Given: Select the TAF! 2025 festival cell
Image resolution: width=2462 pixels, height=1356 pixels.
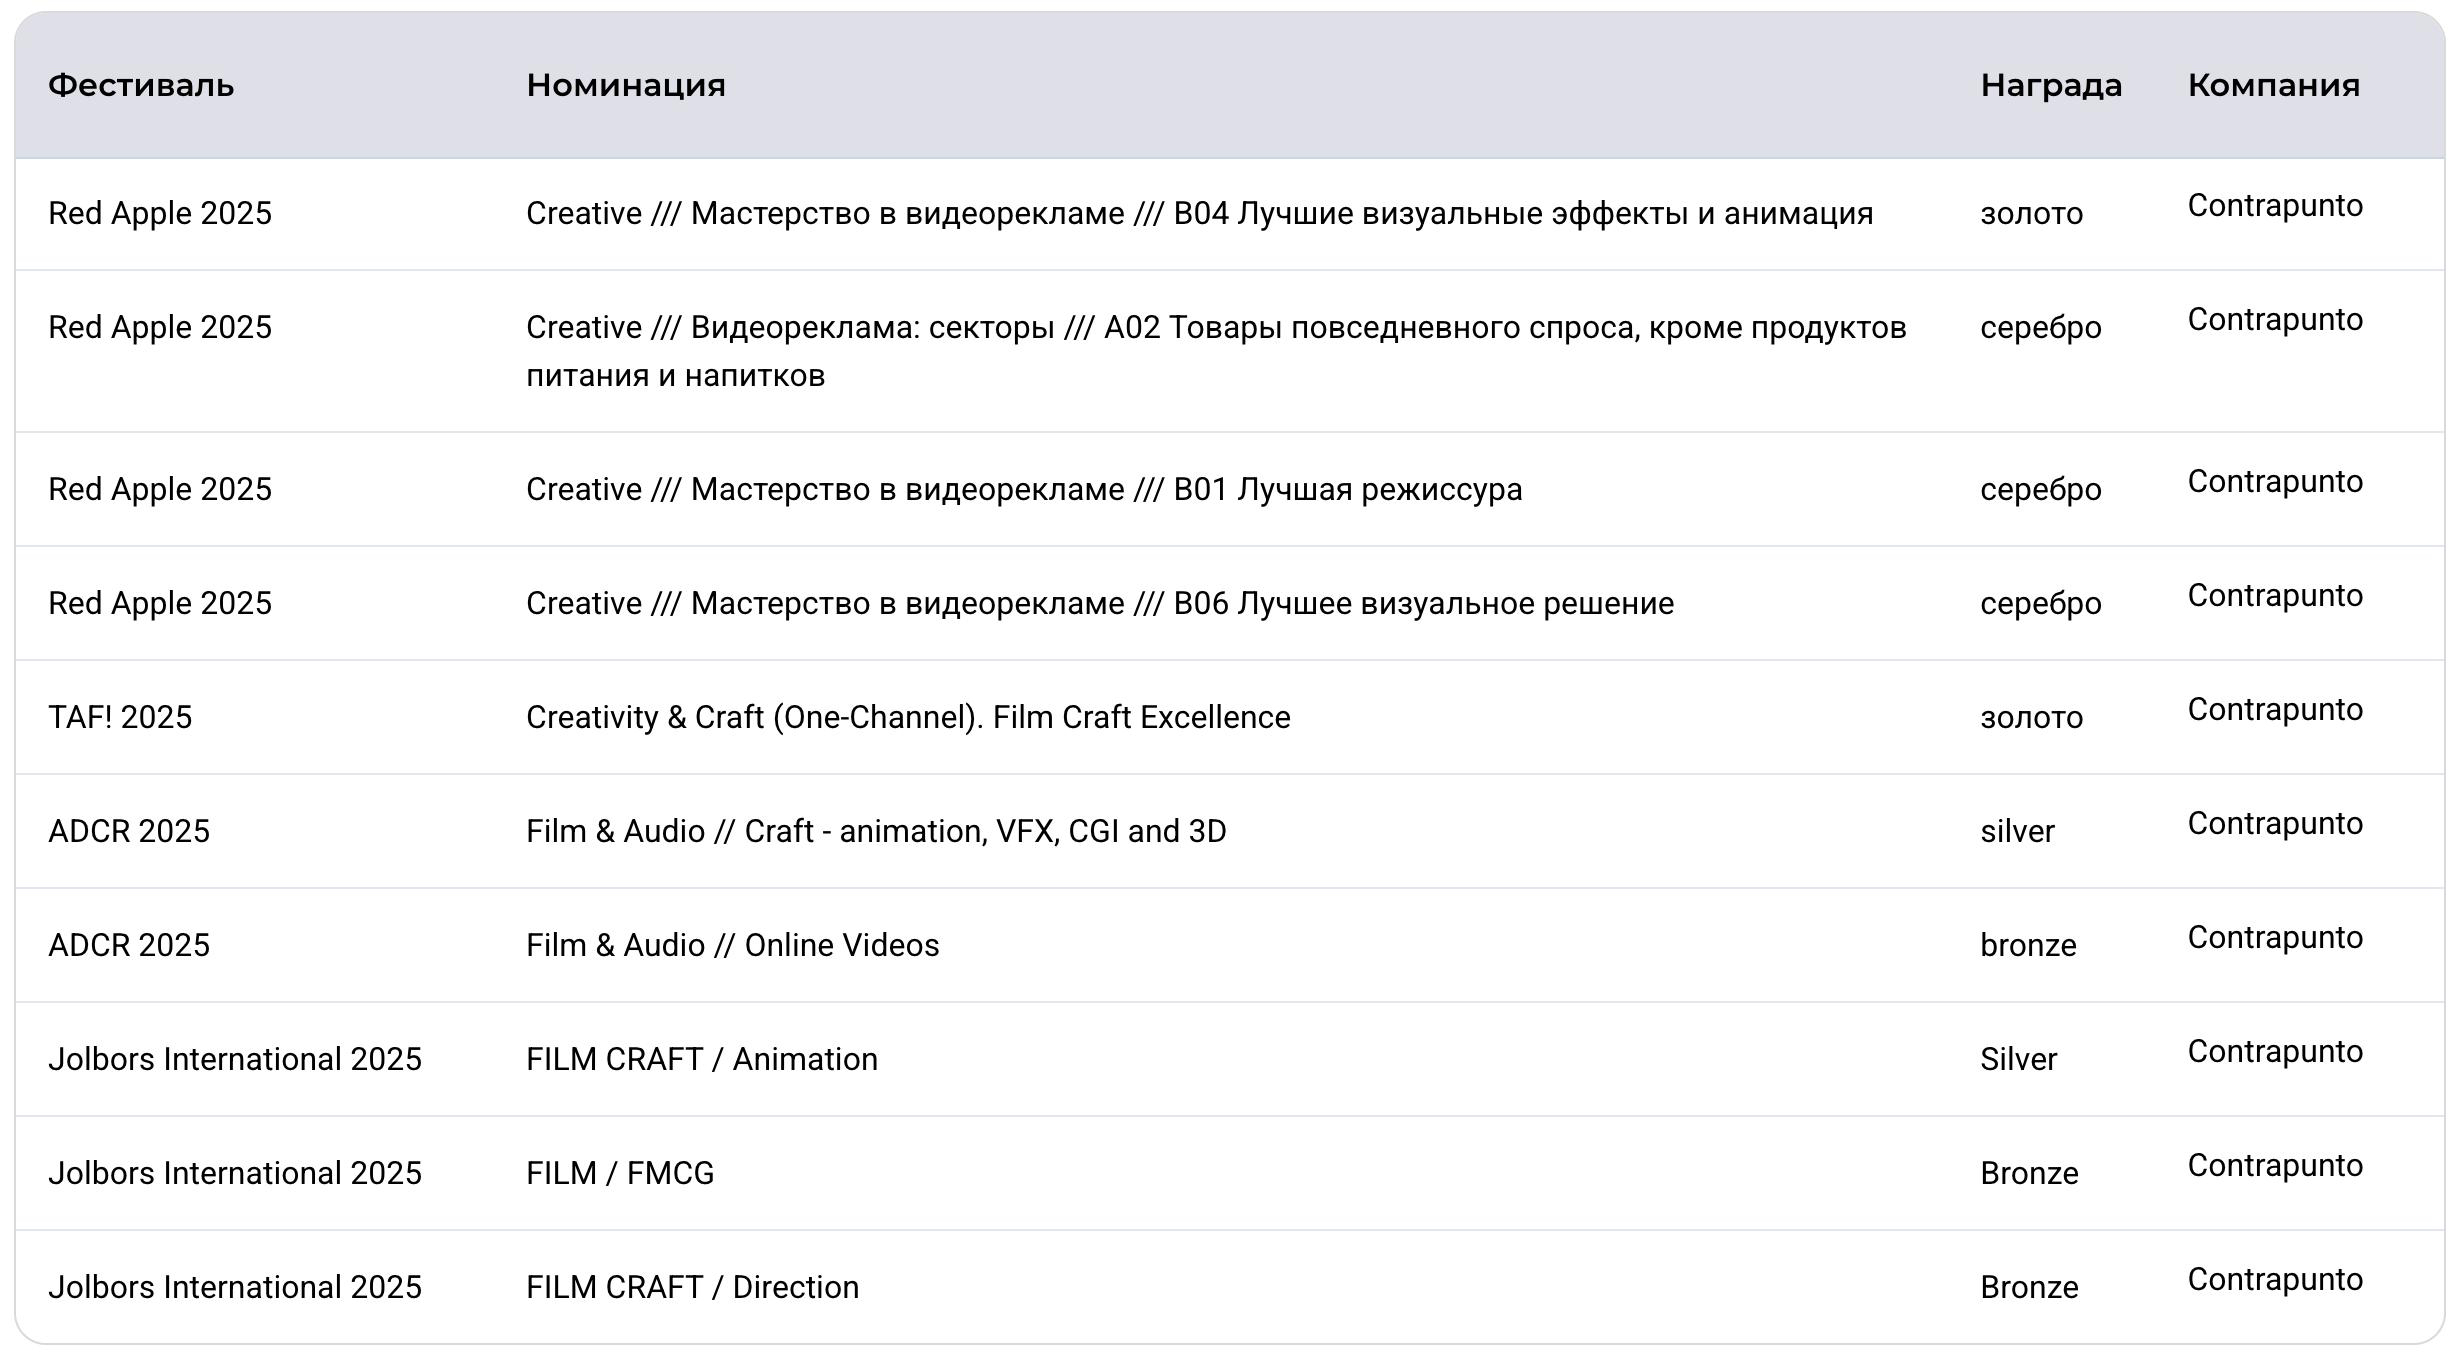Looking at the screenshot, I should pos(120,717).
